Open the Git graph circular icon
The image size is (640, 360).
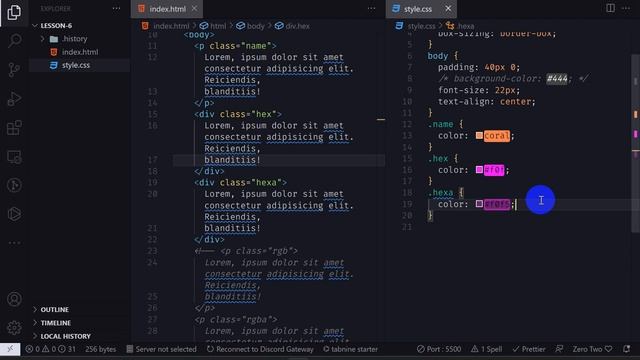tap(14, 185)
